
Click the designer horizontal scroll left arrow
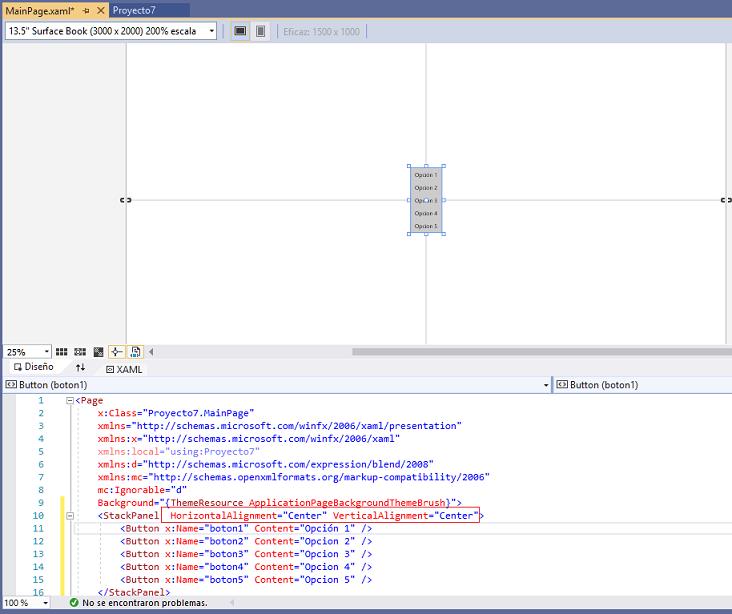point(151,352)
